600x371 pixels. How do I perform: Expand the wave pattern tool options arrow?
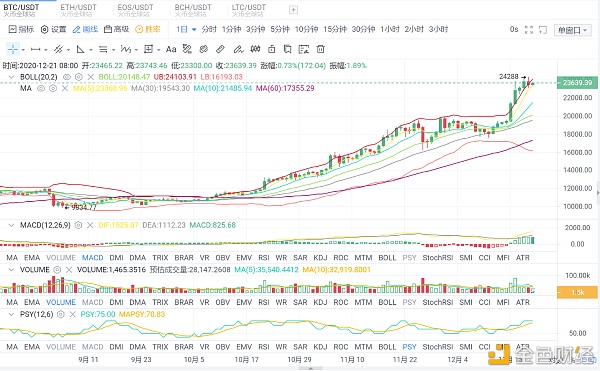click(x=136, y=50)
